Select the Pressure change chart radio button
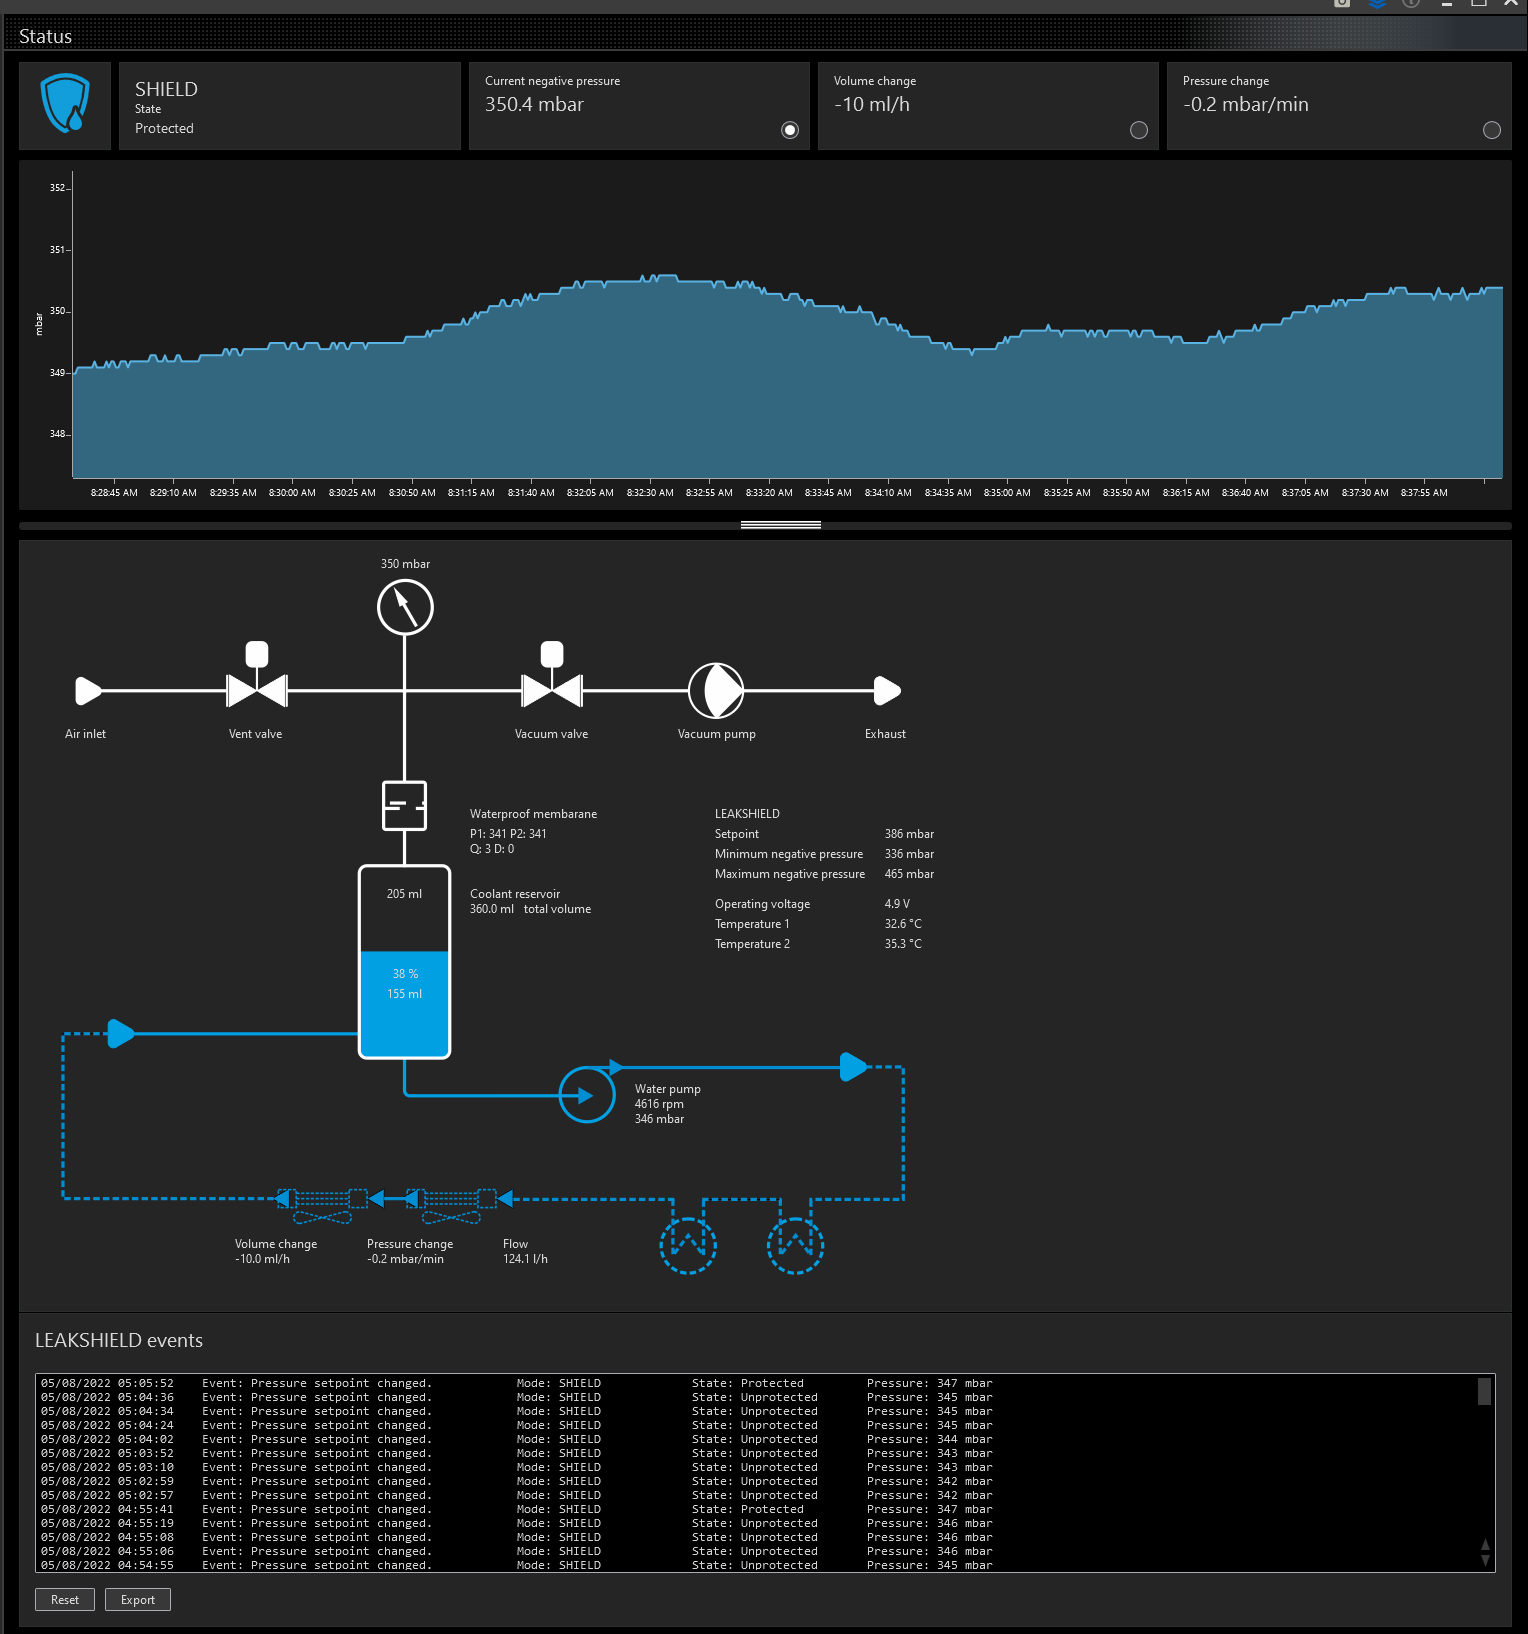The height and width of the screenshot is (1634, 1528). point(1491,130)
